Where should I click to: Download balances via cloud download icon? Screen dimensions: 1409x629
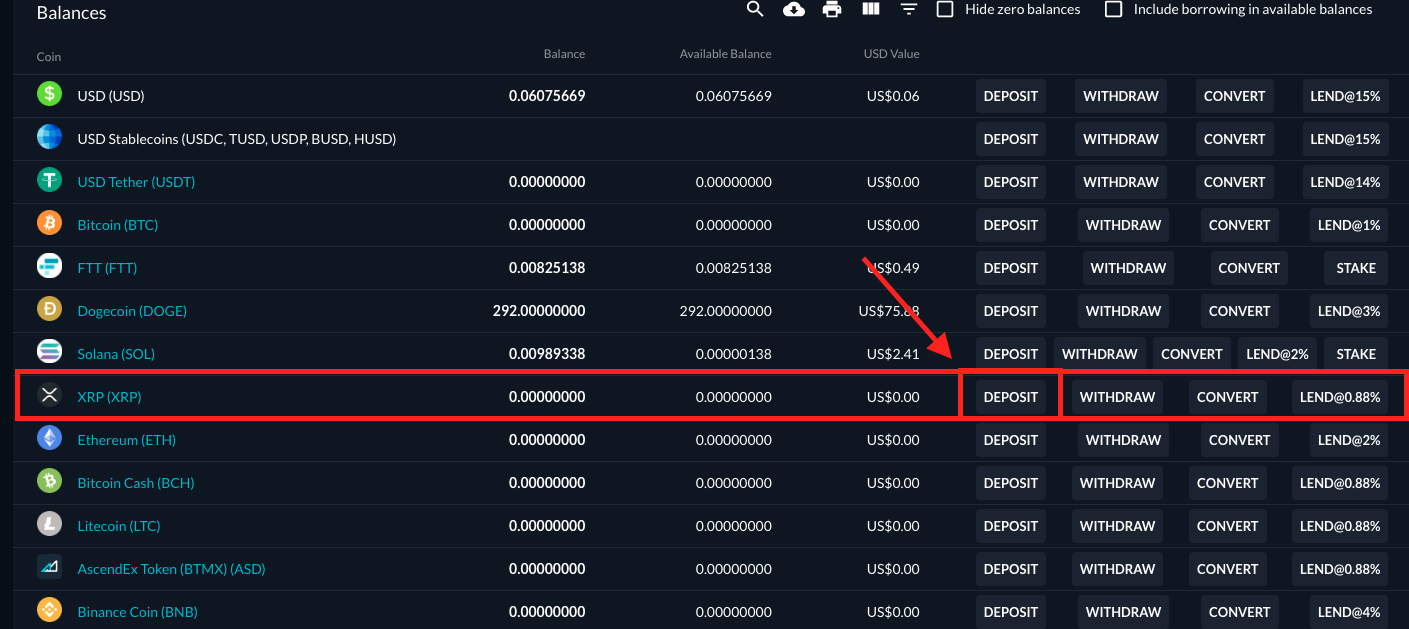(794, 9)
